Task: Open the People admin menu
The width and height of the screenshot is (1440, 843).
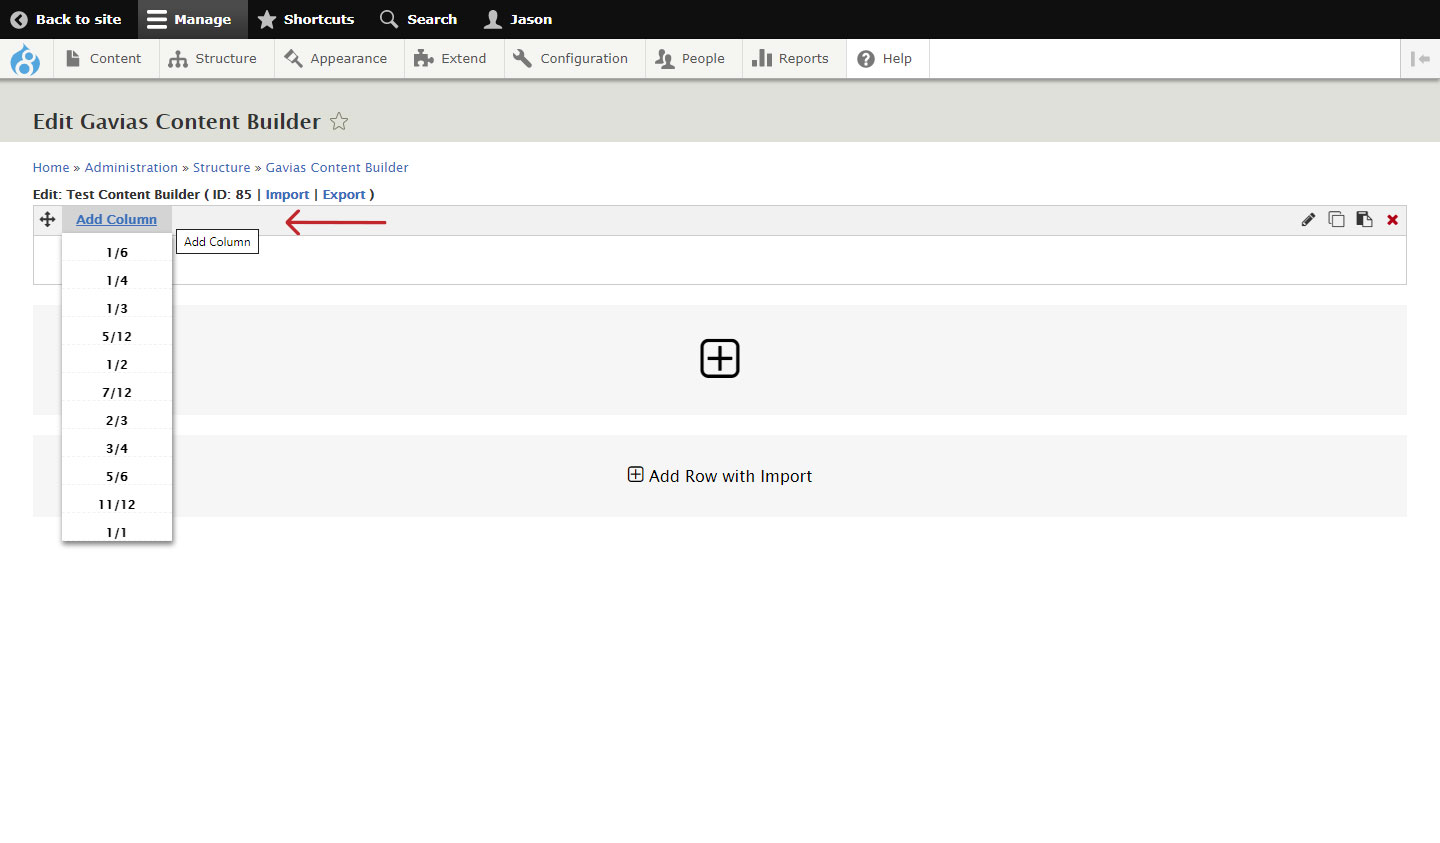Action: click(691, 59)
